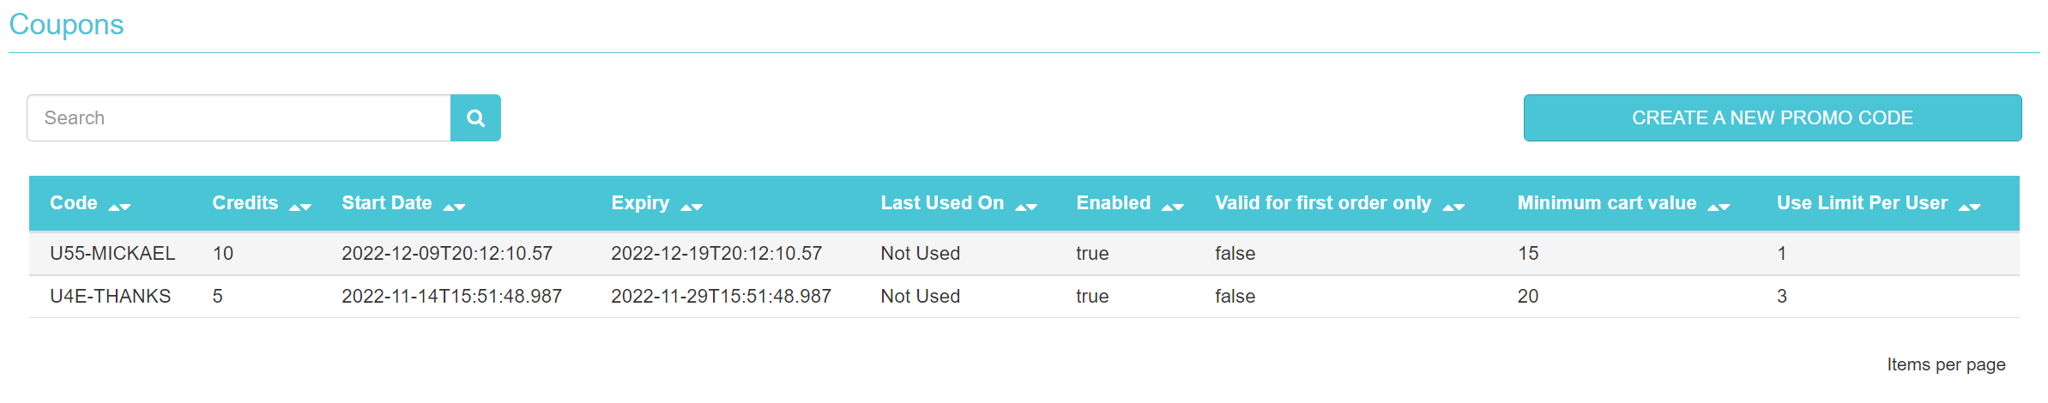Click Not Used cell for U4E-THANKS
2048x403 pixels.
tap(920, 296)
